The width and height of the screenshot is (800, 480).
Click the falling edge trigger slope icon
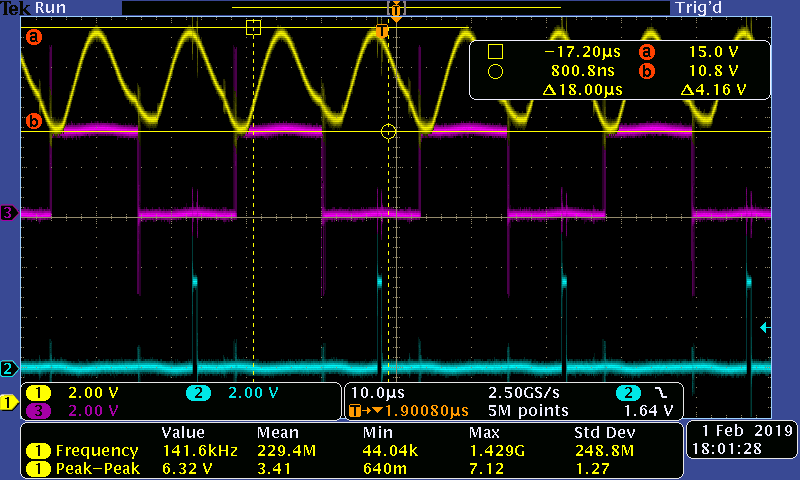[x=661, y=392]
